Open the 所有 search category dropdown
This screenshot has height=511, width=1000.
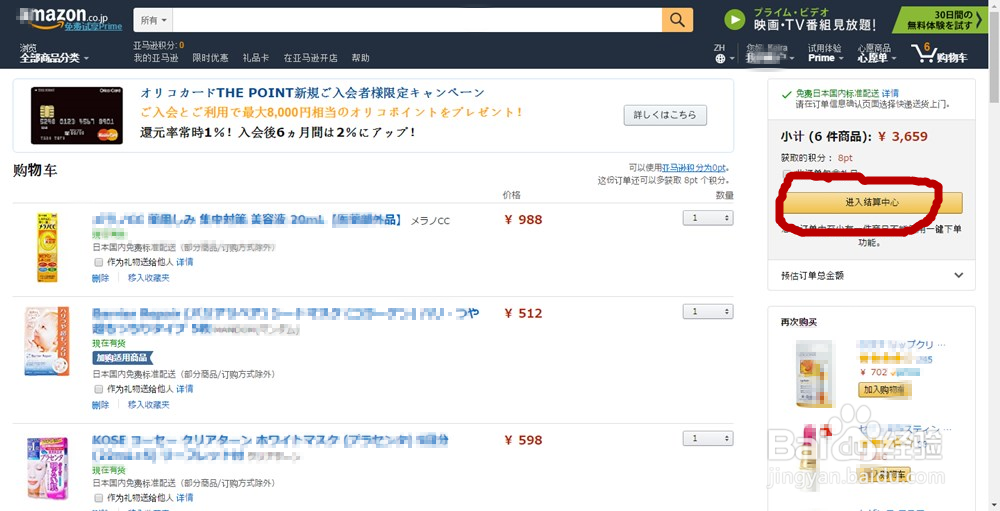(153, 20)
